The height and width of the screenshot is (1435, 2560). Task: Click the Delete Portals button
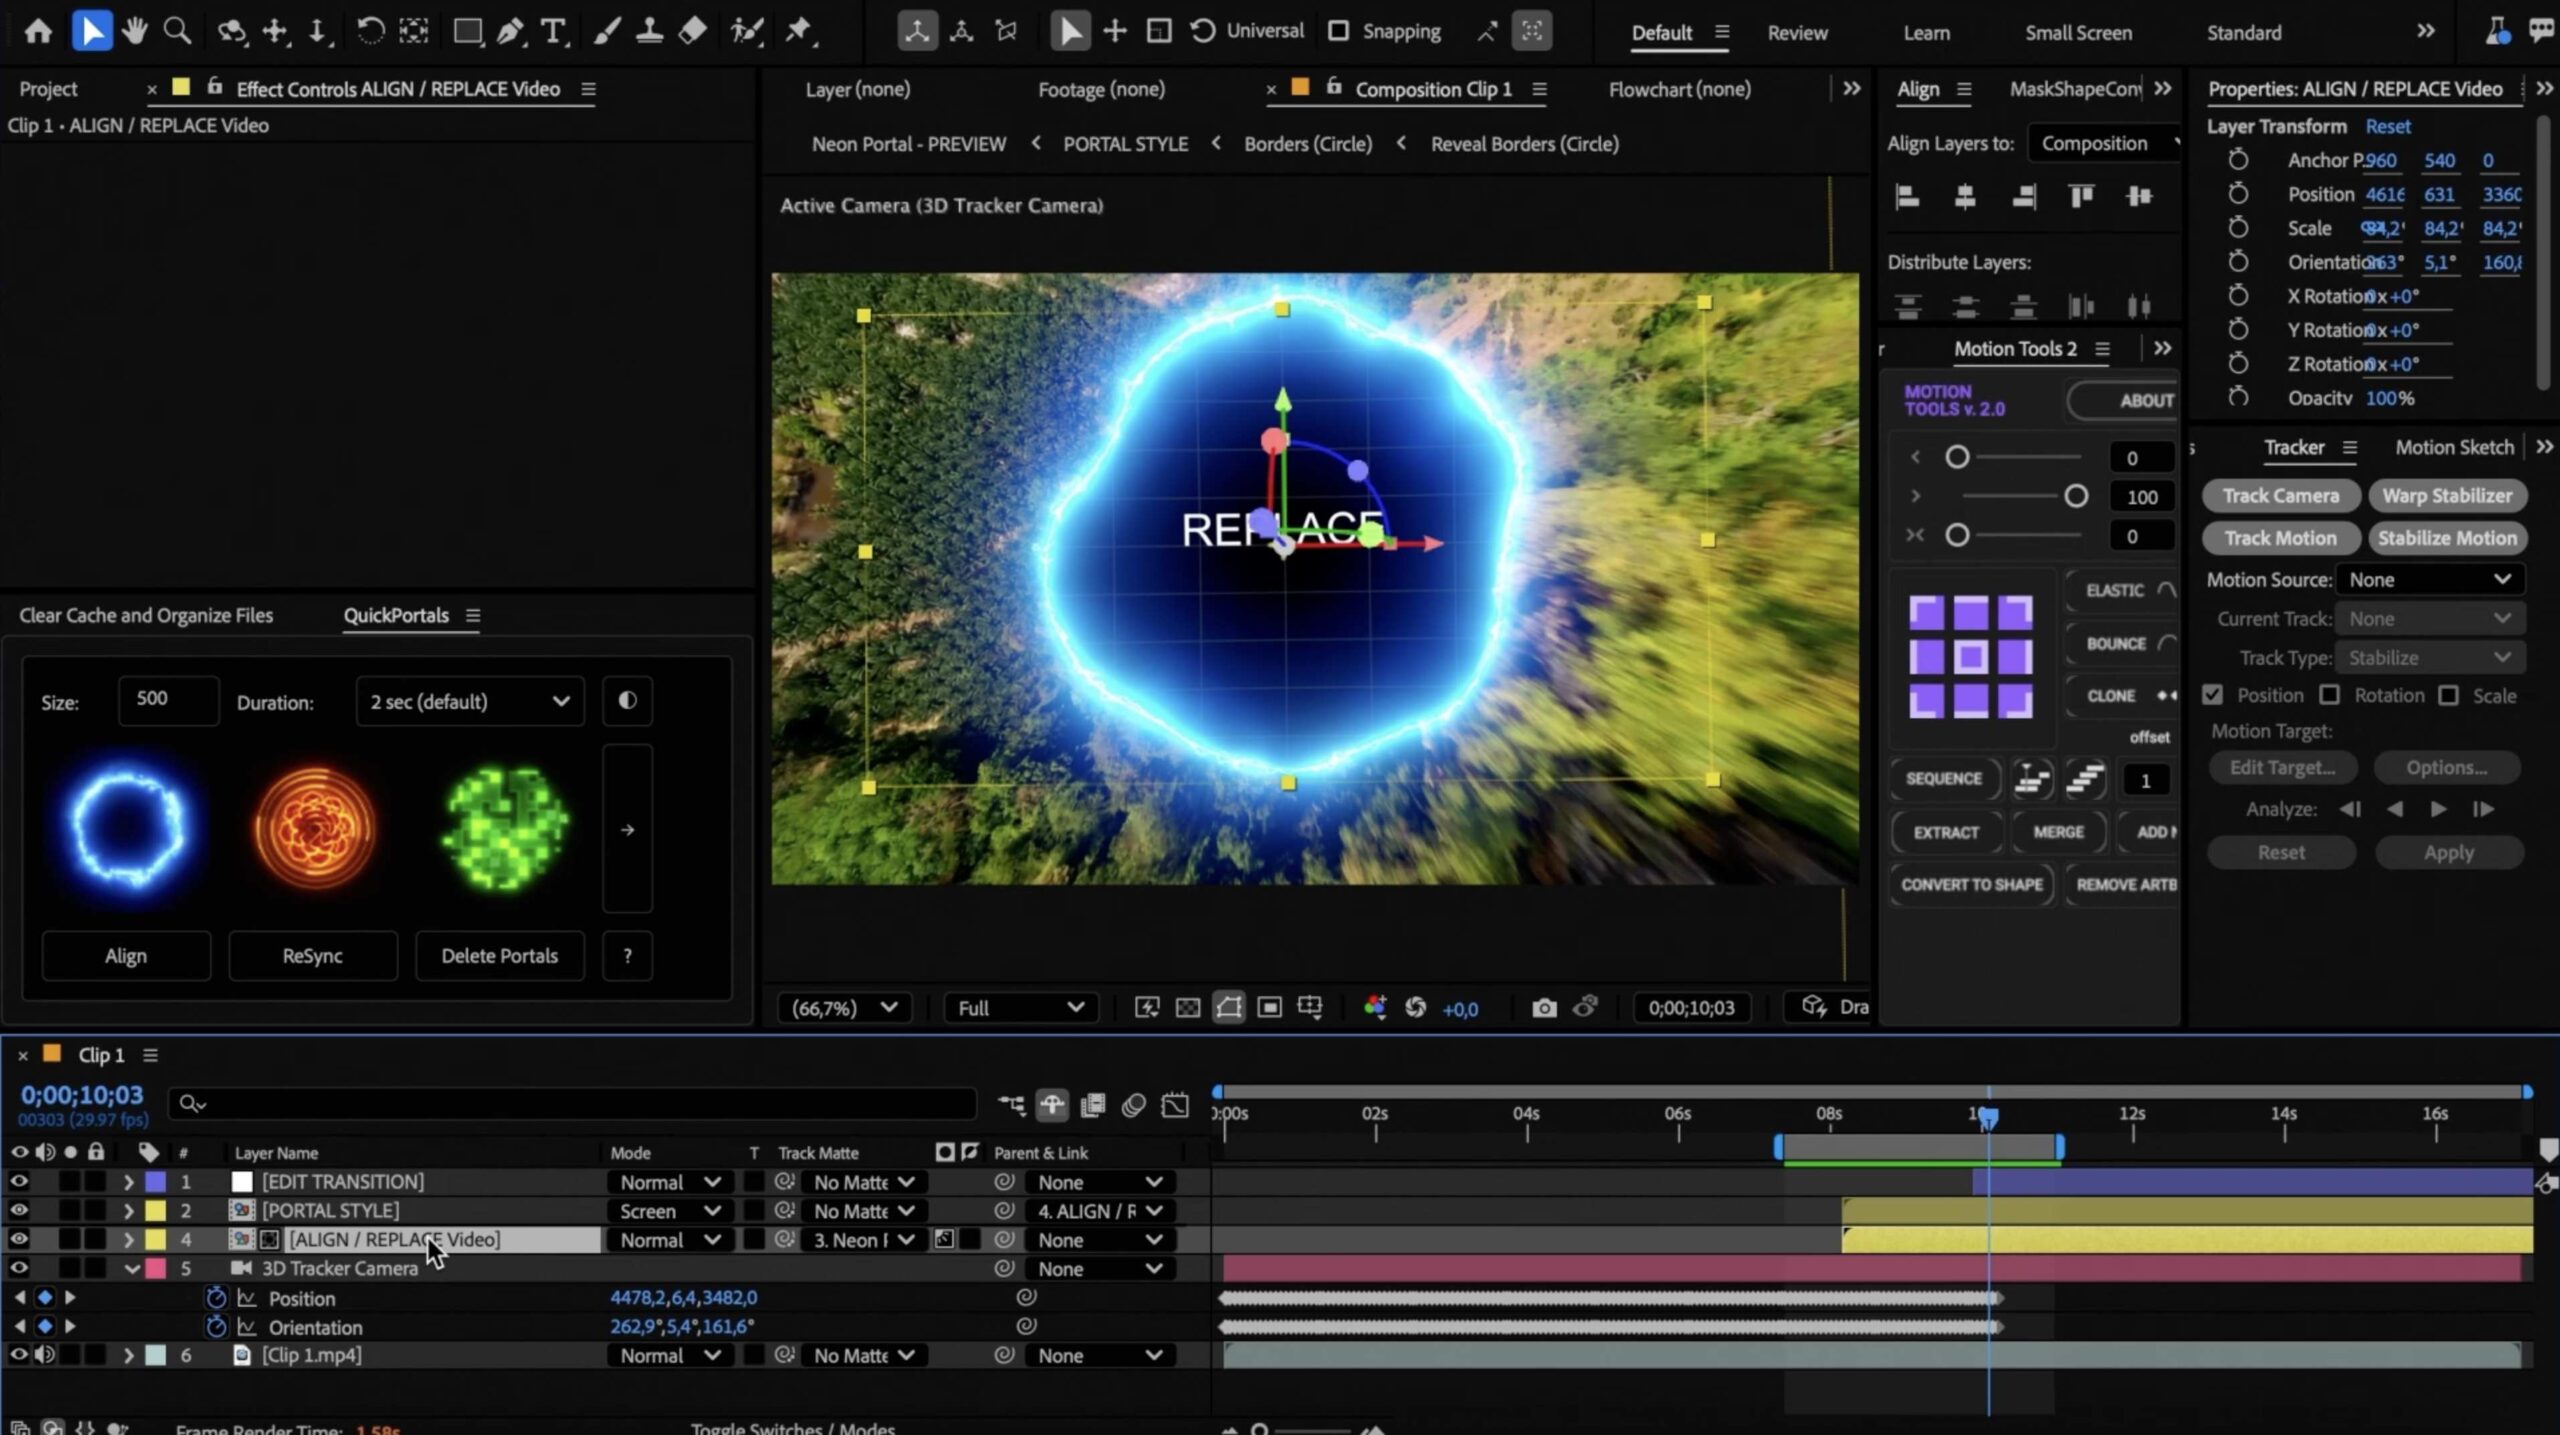click(499, 955)
